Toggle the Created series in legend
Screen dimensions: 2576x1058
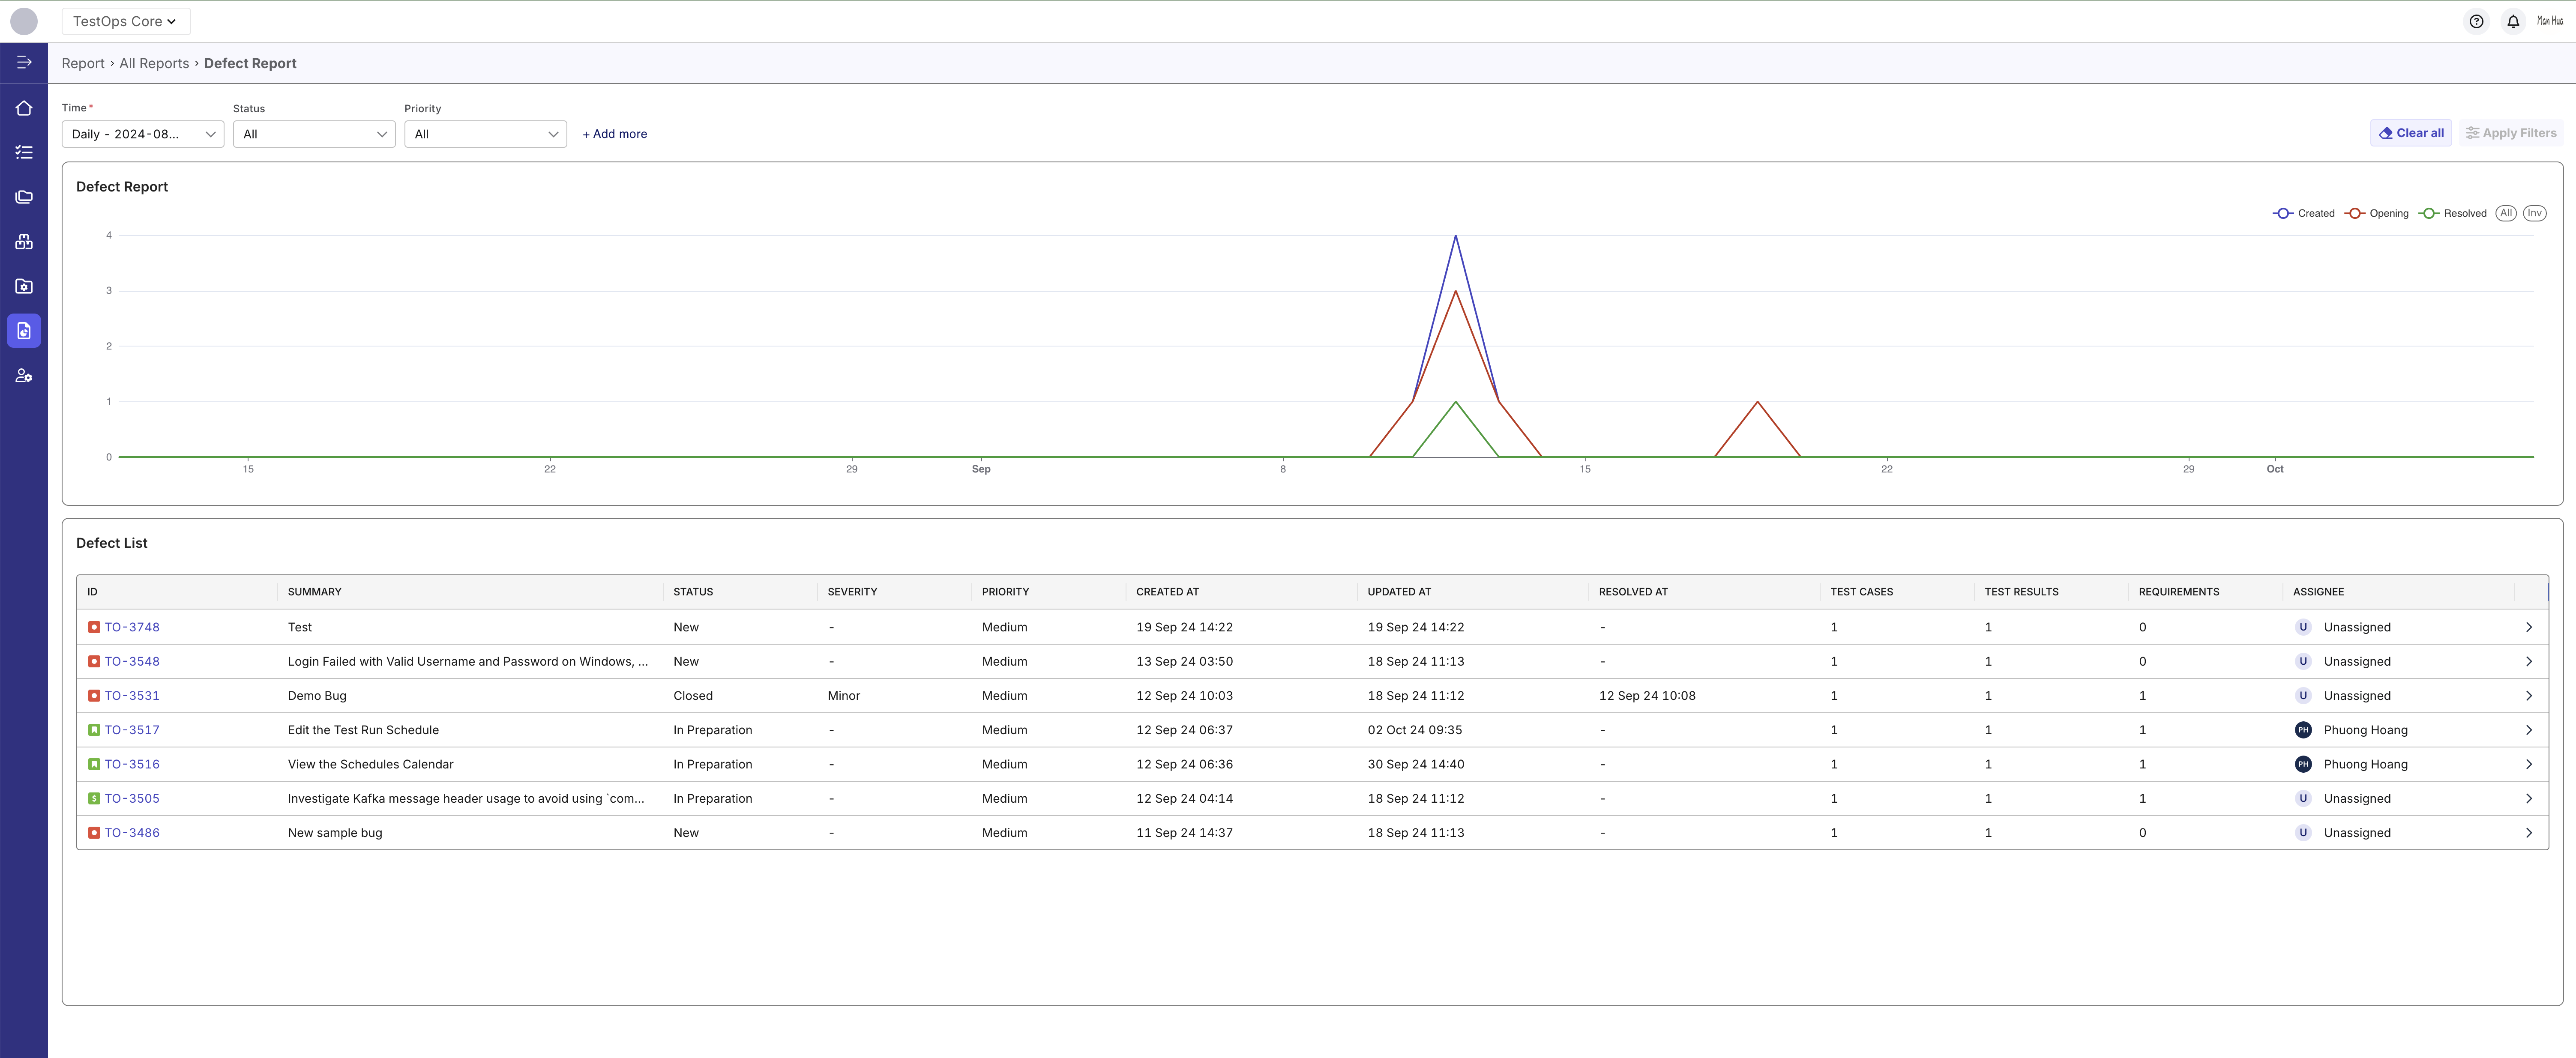click(2303, 213)
